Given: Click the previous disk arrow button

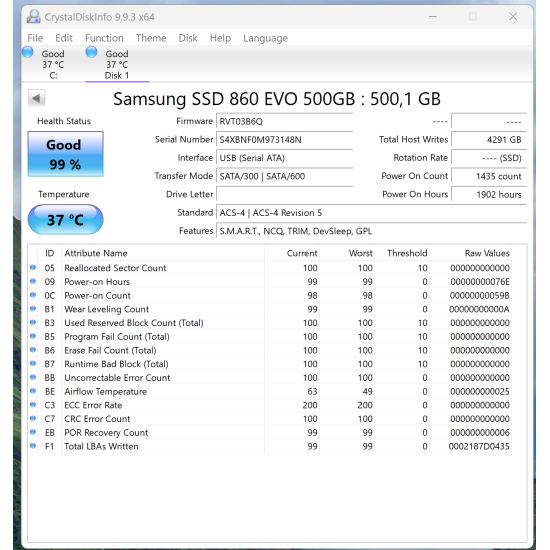Looking at the screenshot, I should coord(36,98).
